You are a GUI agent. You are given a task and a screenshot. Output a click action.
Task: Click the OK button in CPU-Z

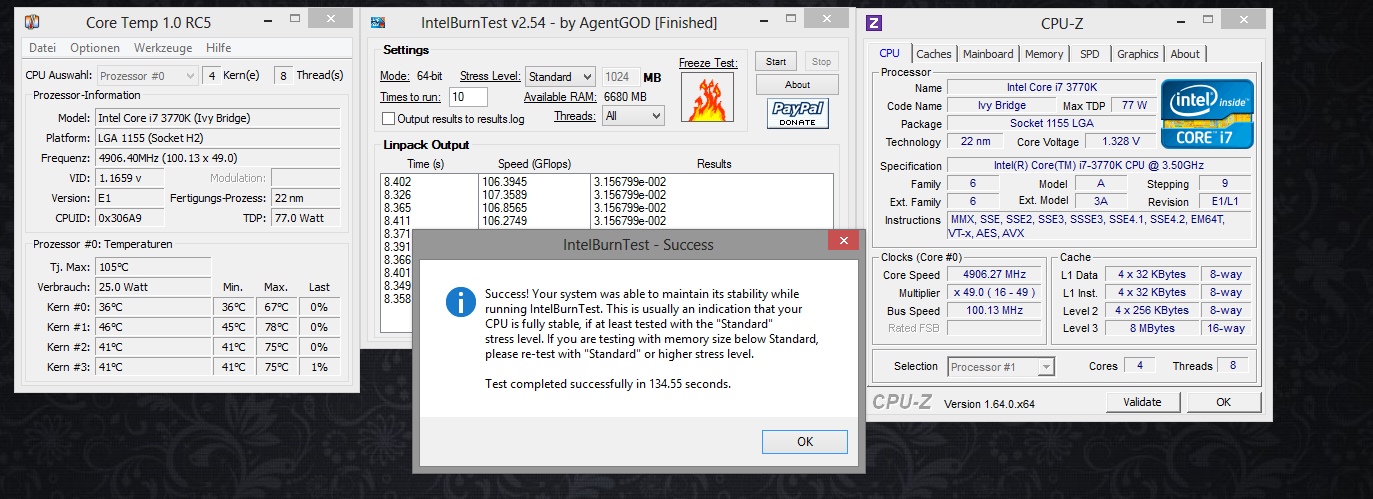(x=1223, y=402)
